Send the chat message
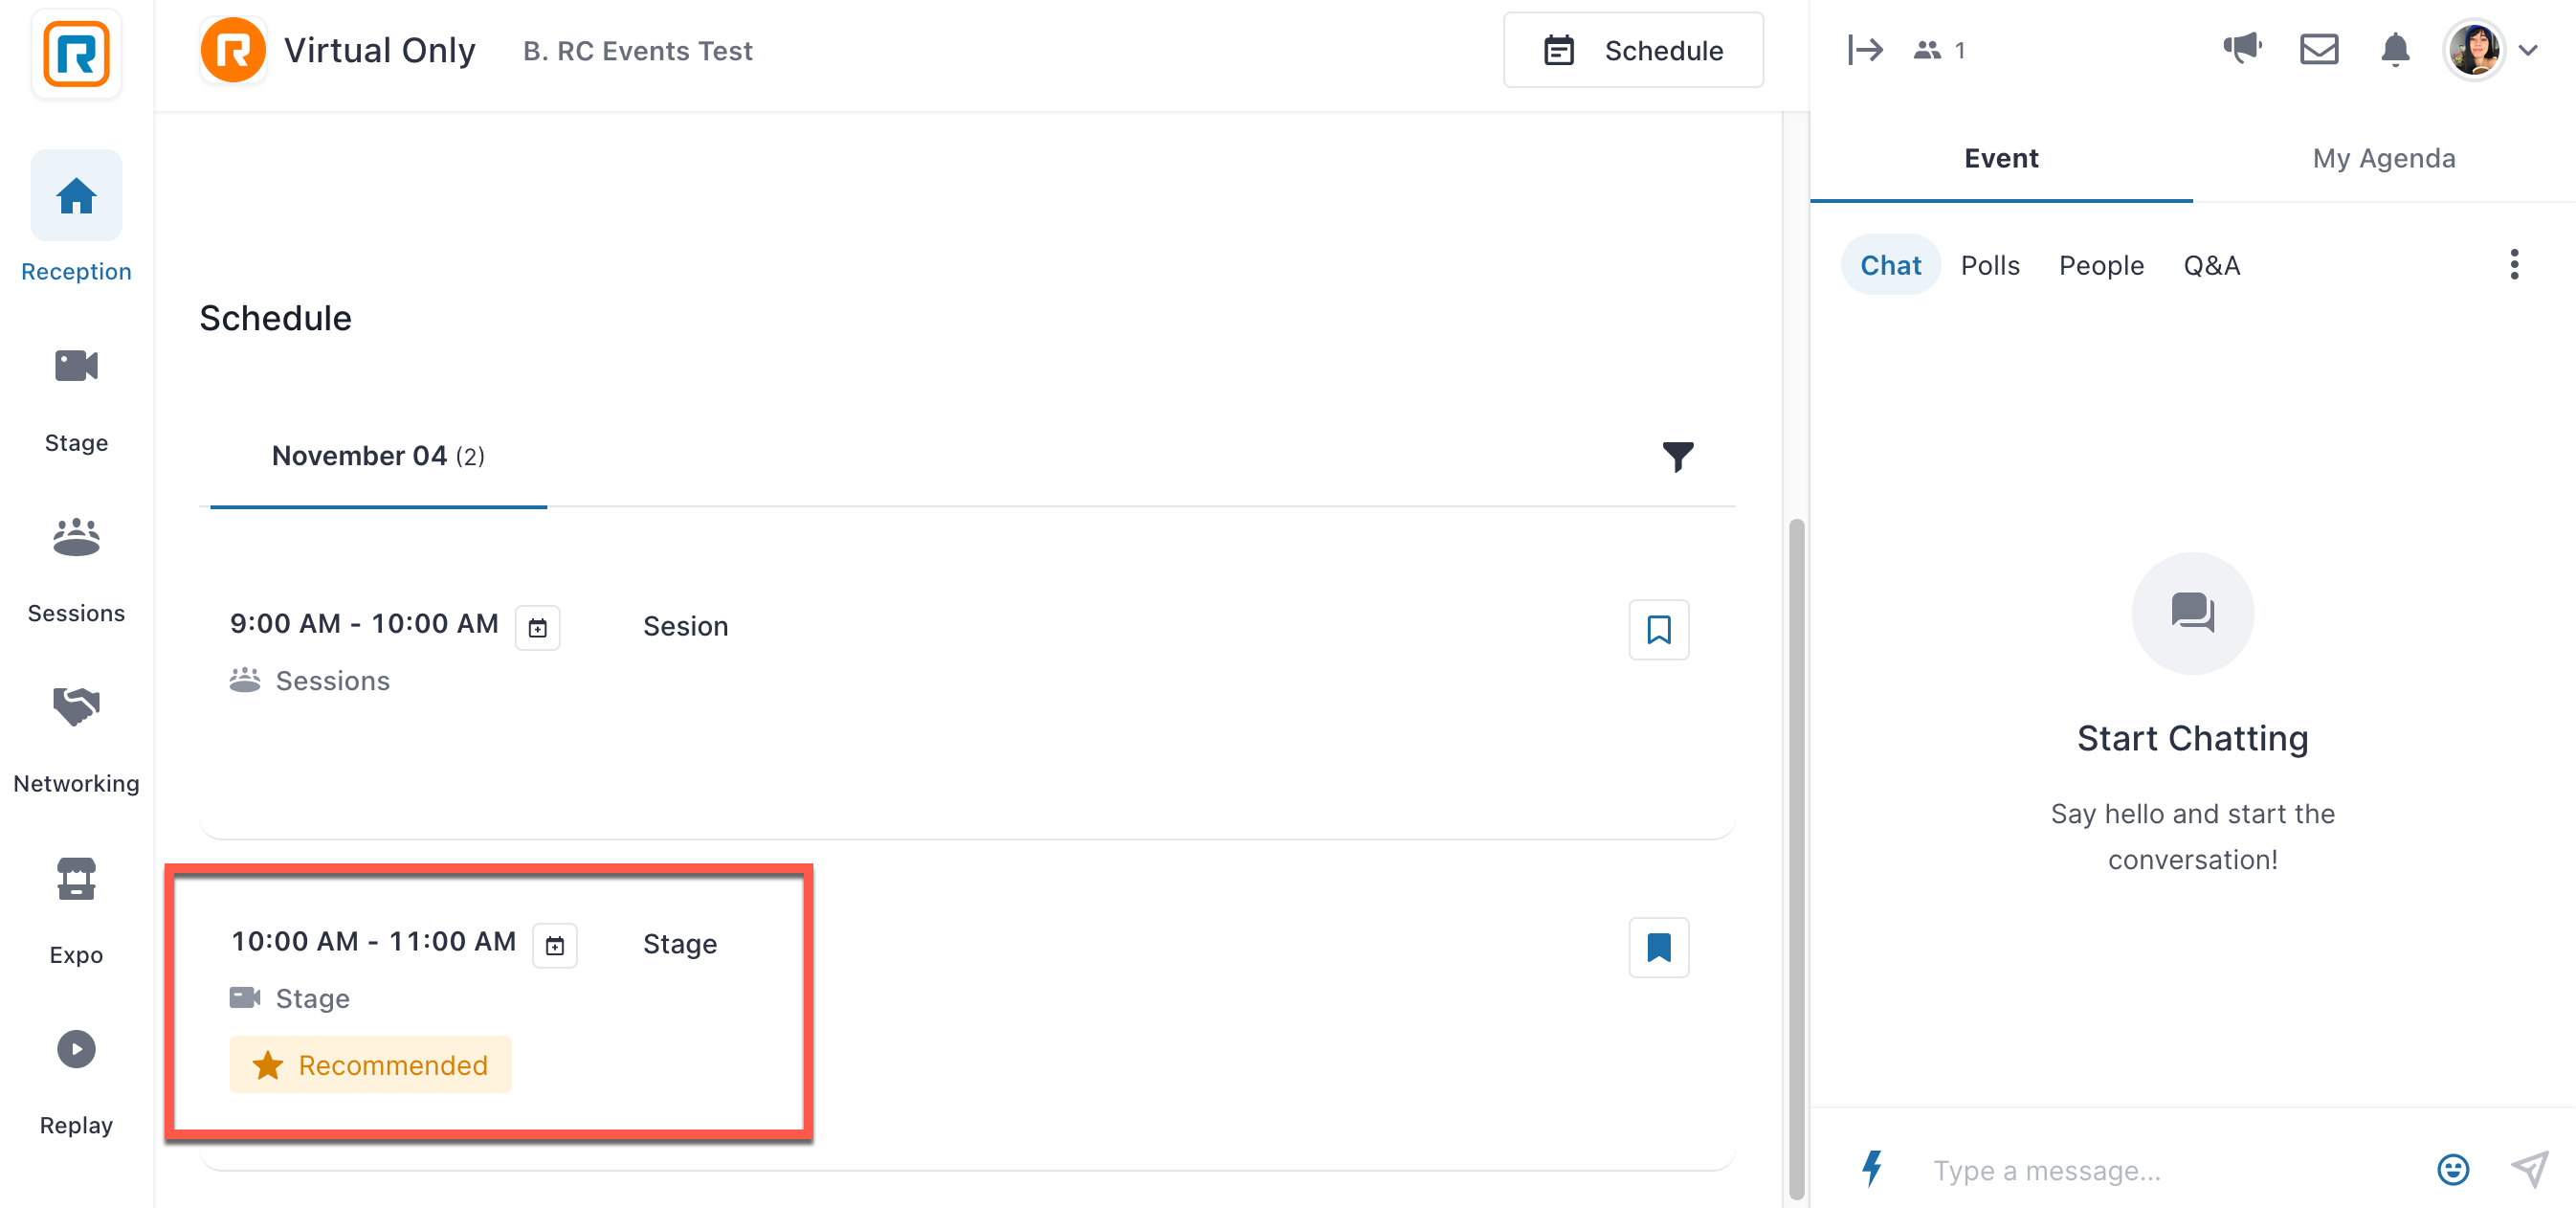Image resolution: width=2576 pixels, height=1208 pixels. (x=2530, y=1169)
